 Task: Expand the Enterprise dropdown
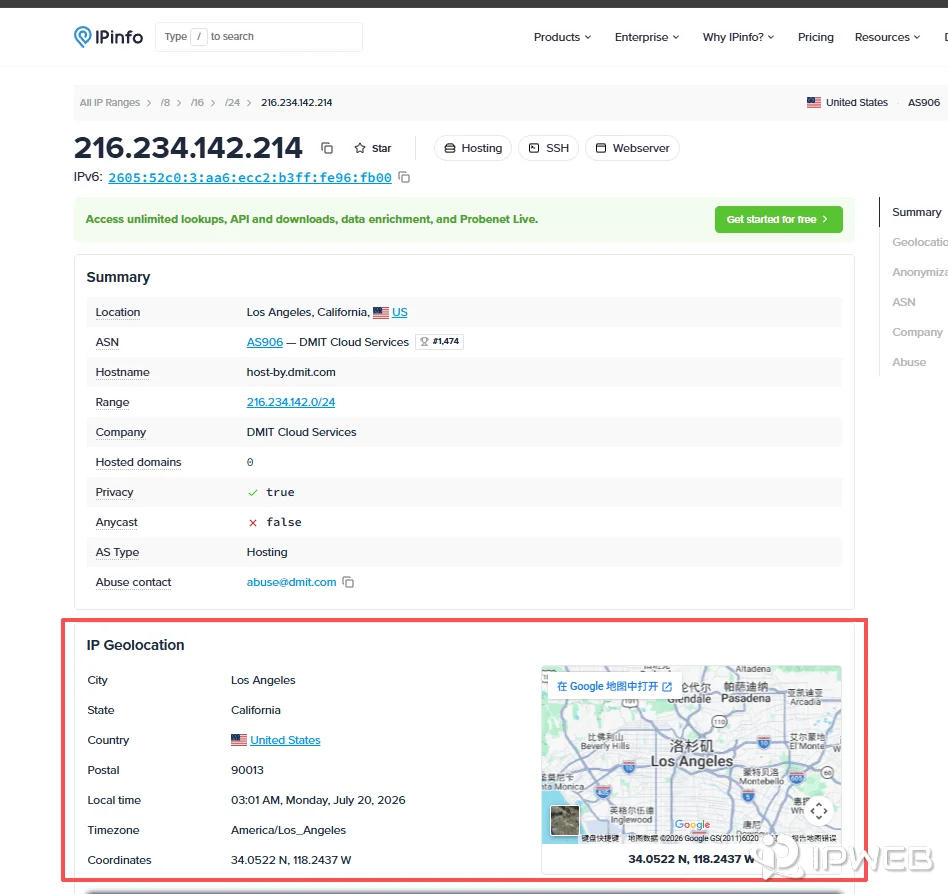647,37
